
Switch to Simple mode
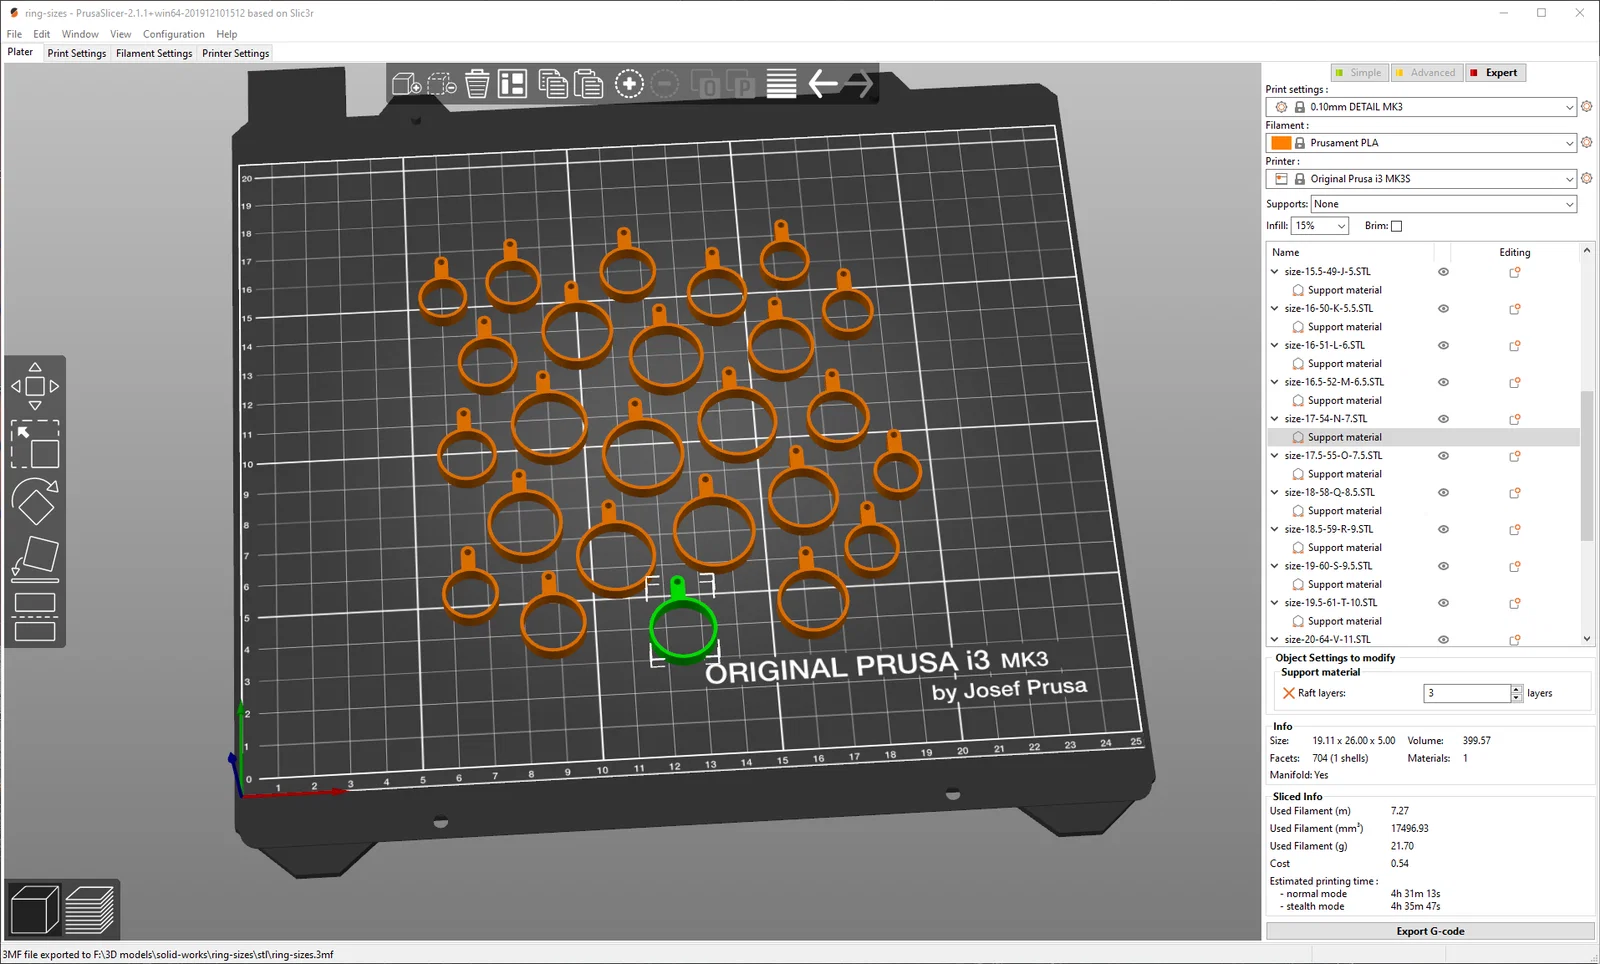(x=1358, y=73)
